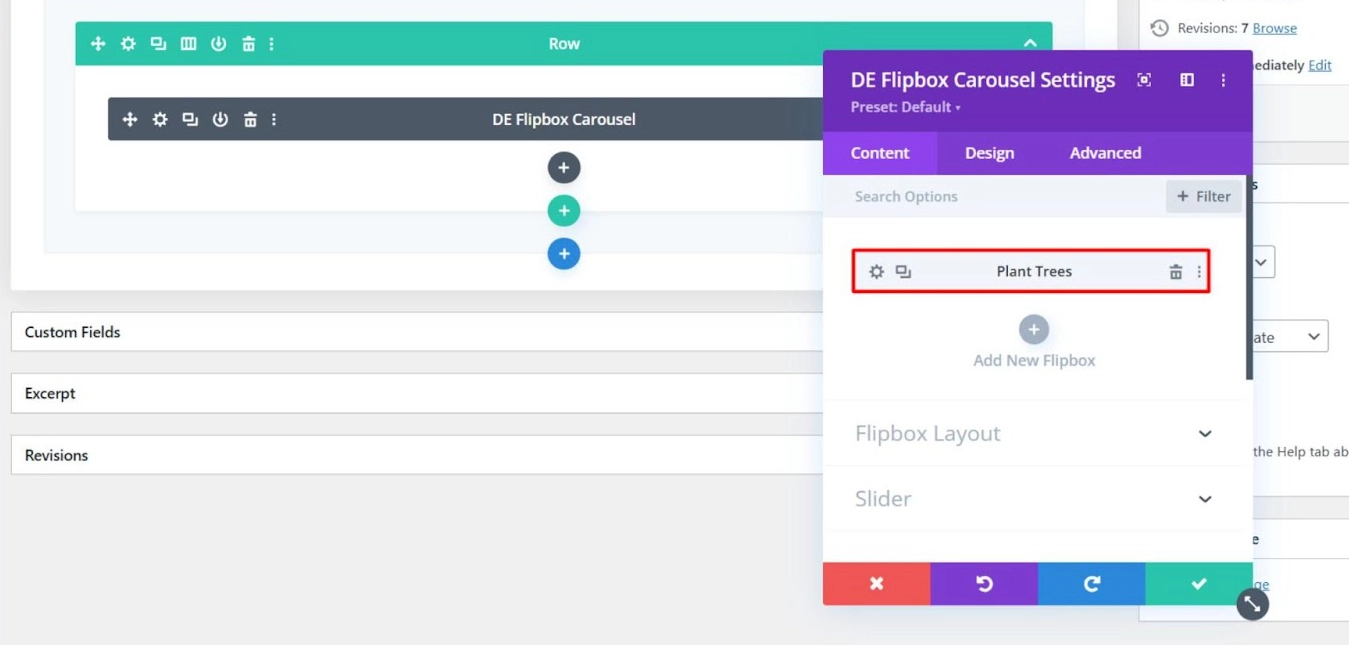Open Preset: Default dropdown
The image size is (1349, 645).
(906, 107)
